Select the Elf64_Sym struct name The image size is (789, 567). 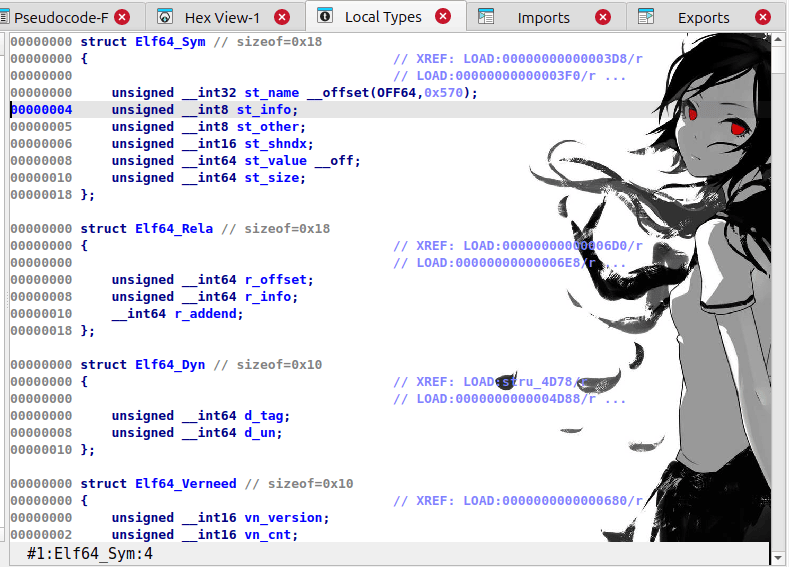pyautogui.click(x=170, y=42)
